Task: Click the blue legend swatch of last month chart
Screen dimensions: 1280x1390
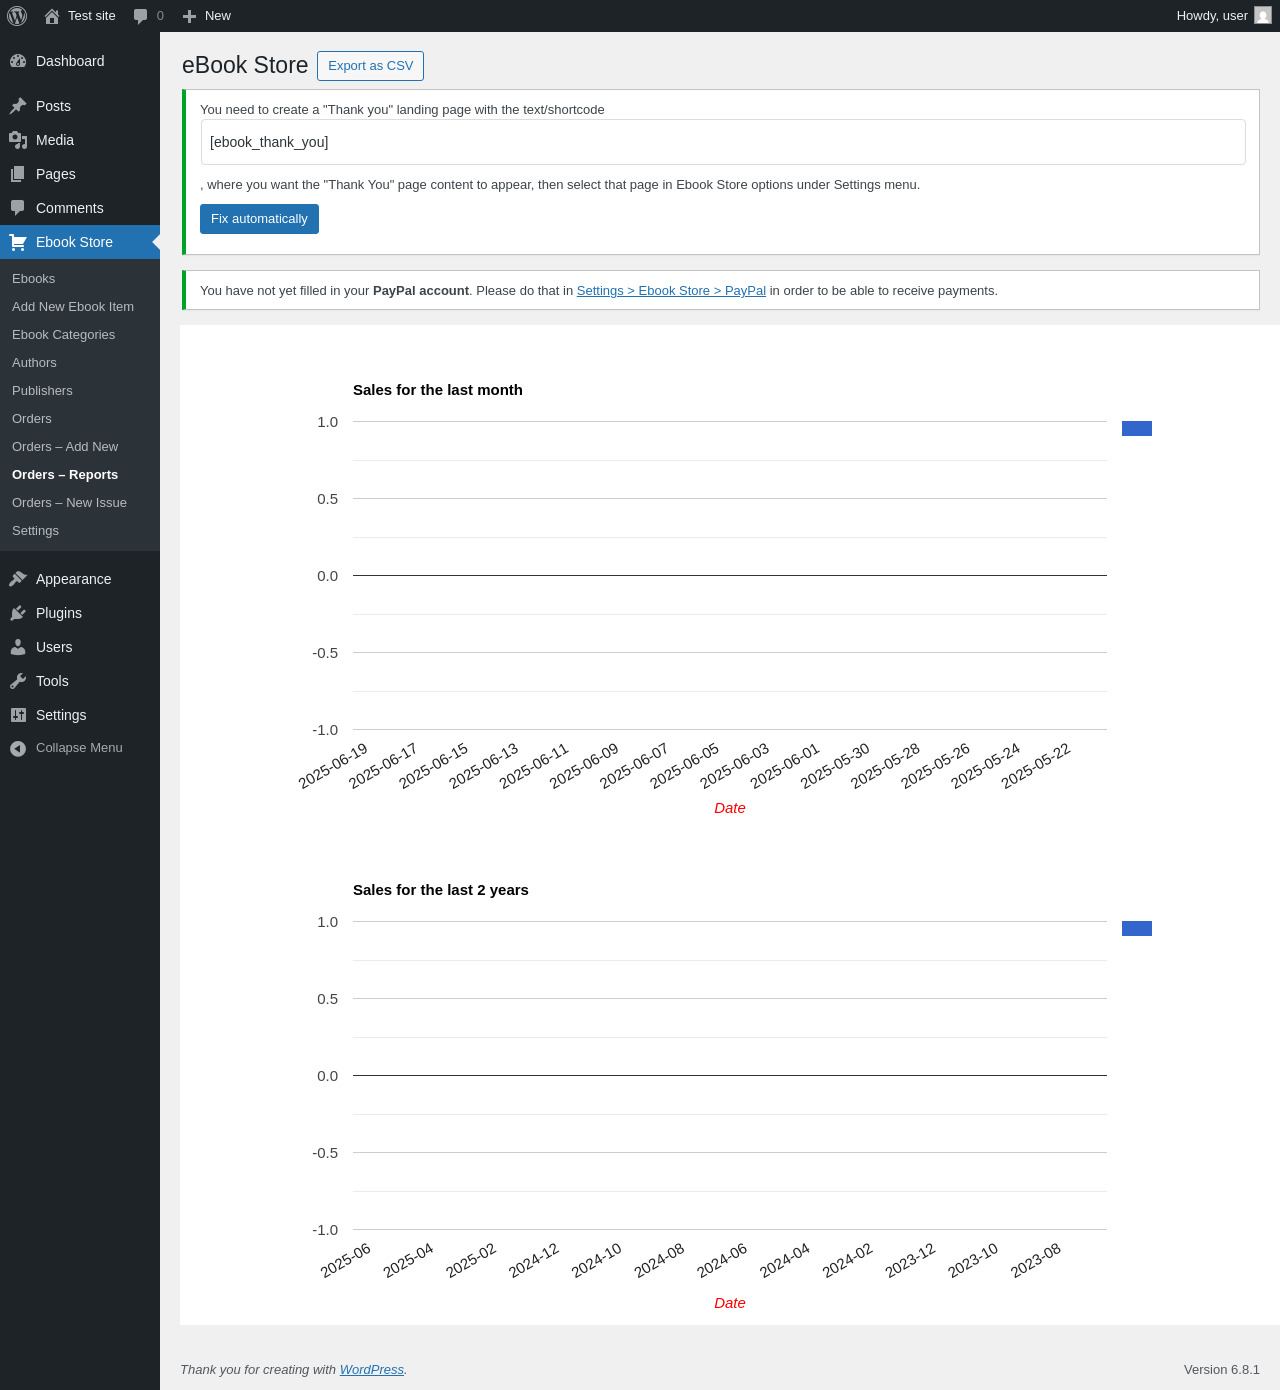Action: [1137, 429]
